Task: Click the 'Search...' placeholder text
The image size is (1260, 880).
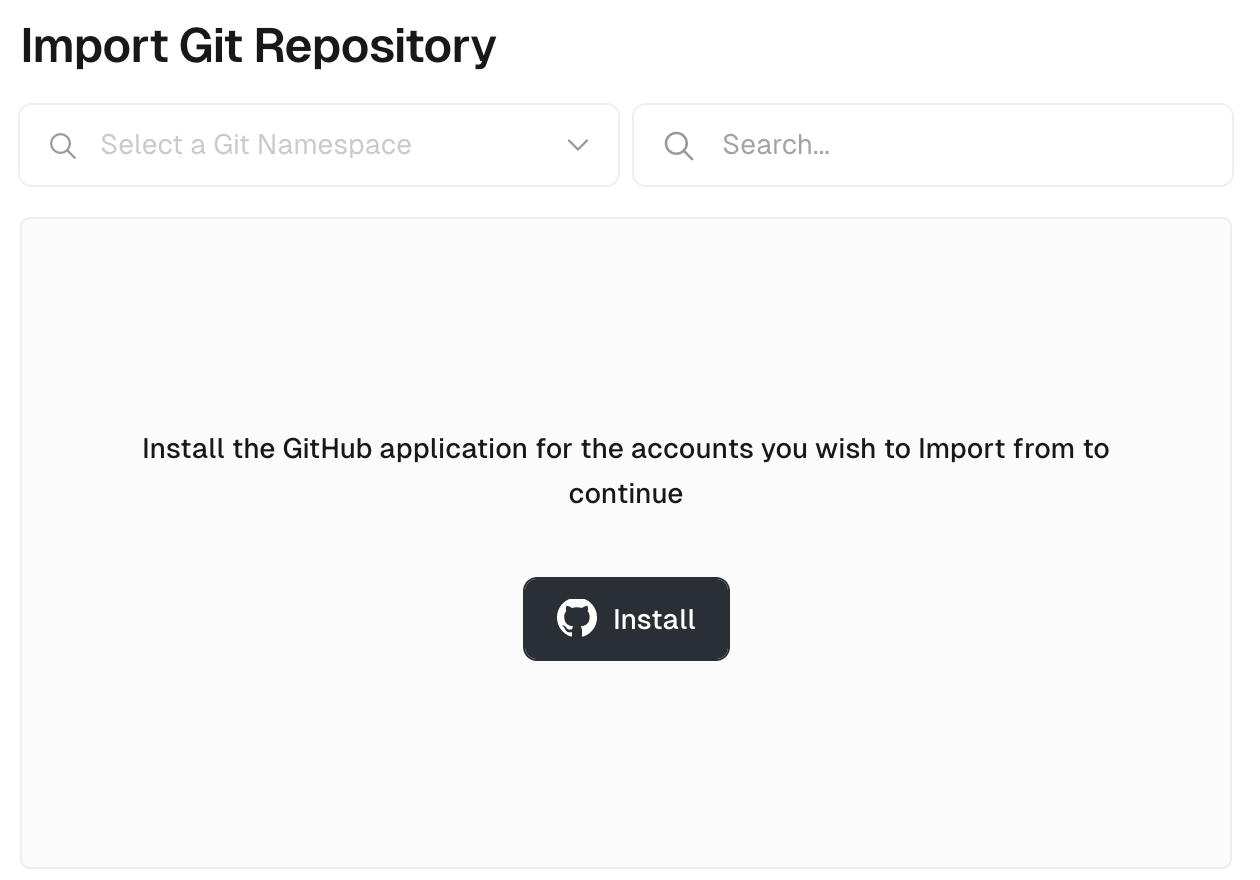Action: click(776, 145)
